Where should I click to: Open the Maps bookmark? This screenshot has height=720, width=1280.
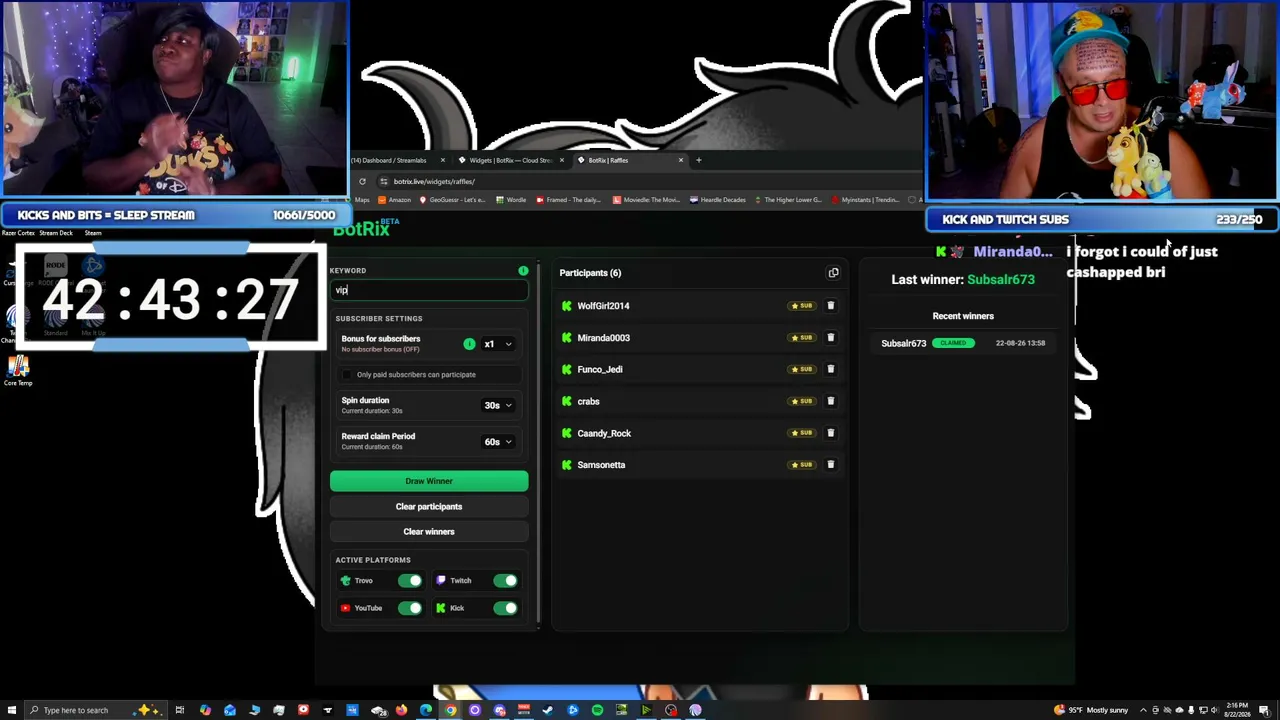click(359, 200)
